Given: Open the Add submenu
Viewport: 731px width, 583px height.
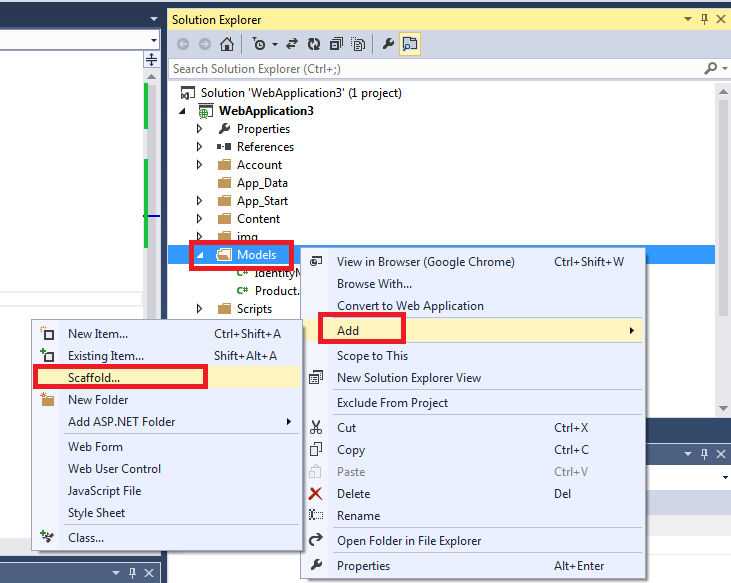Looking at the screenshot, I should 473,331.
